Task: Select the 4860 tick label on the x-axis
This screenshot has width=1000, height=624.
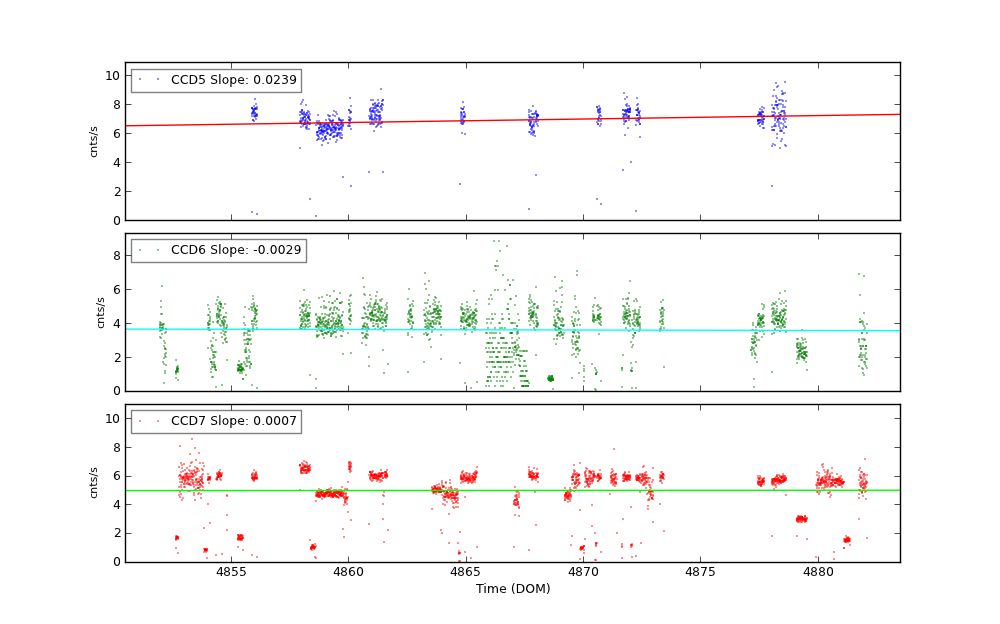Action: [348, 571]
